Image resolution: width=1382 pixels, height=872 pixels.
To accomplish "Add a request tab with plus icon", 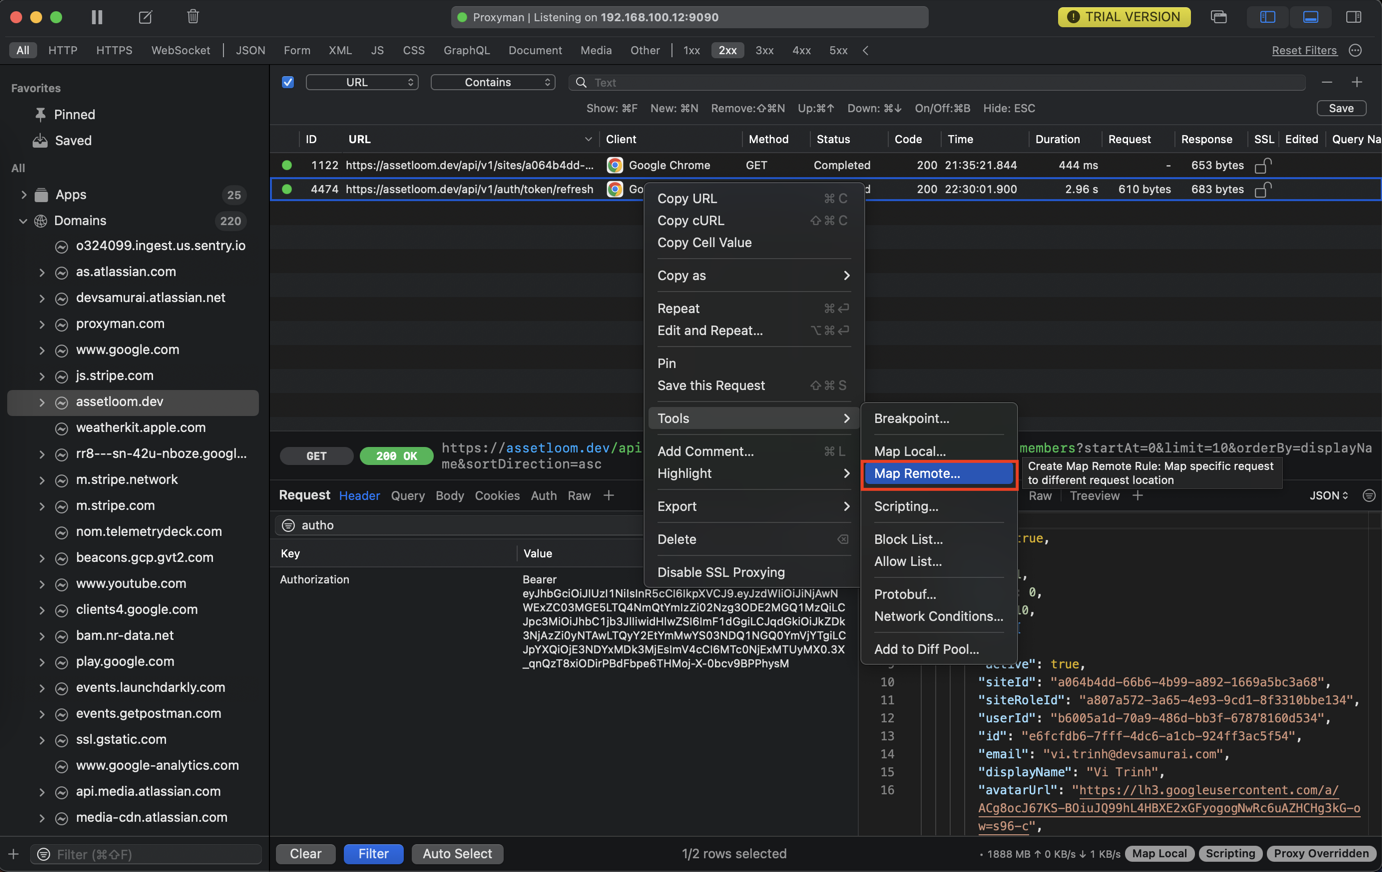I will click(608, 495).
